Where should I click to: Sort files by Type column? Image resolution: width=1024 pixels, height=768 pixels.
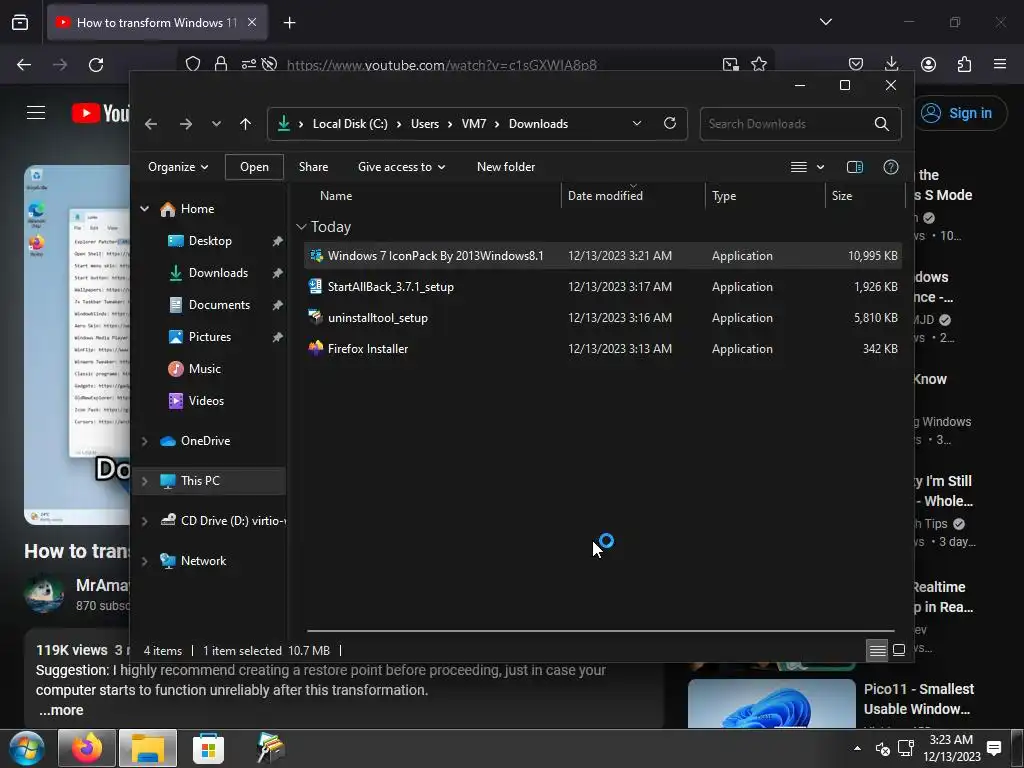click(x=724, y=196)
